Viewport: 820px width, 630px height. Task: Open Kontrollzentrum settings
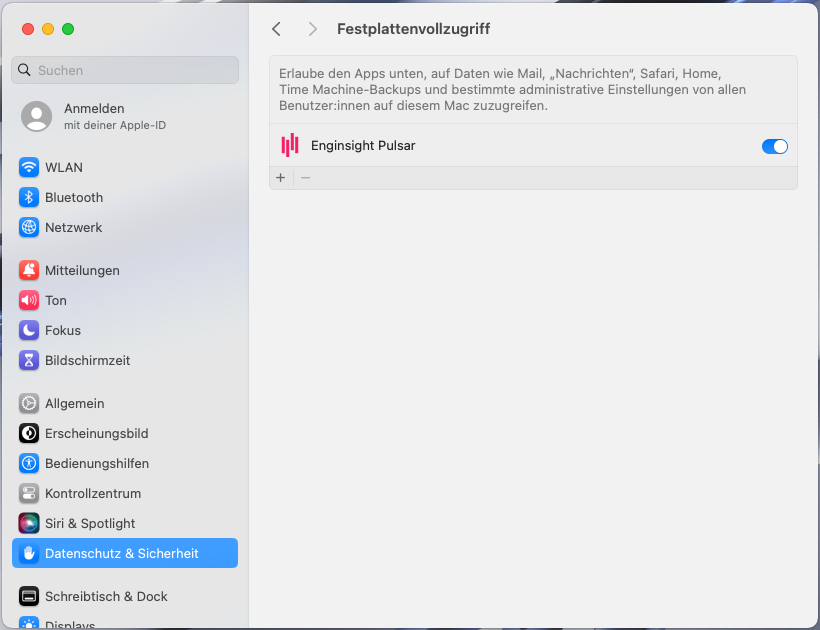[93, 493]
